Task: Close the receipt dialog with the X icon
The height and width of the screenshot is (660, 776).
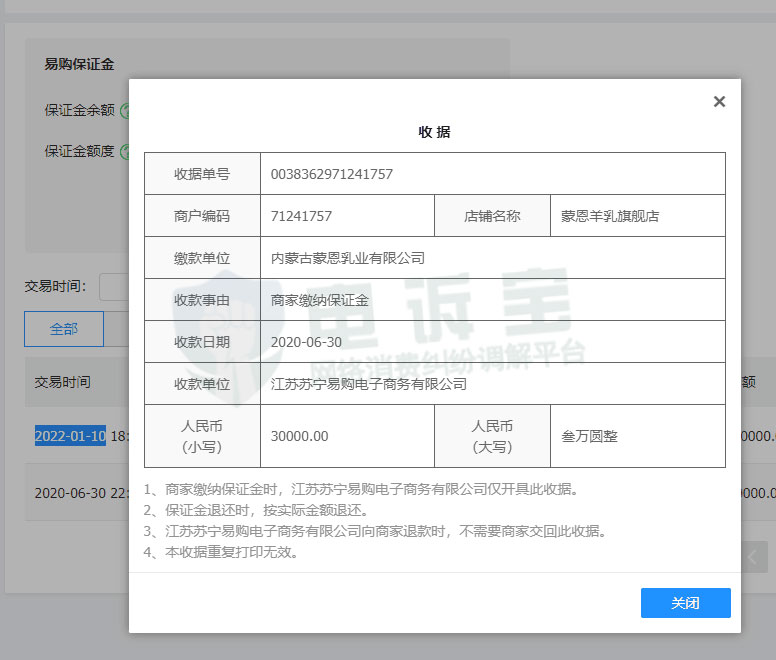Action: 719,101
